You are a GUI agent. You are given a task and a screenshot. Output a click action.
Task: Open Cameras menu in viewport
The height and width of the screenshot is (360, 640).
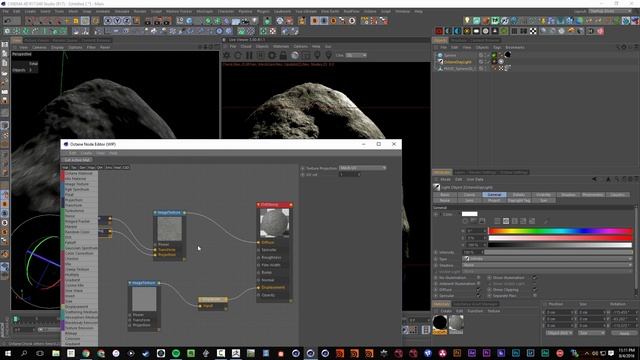click(x=39, y=47)
